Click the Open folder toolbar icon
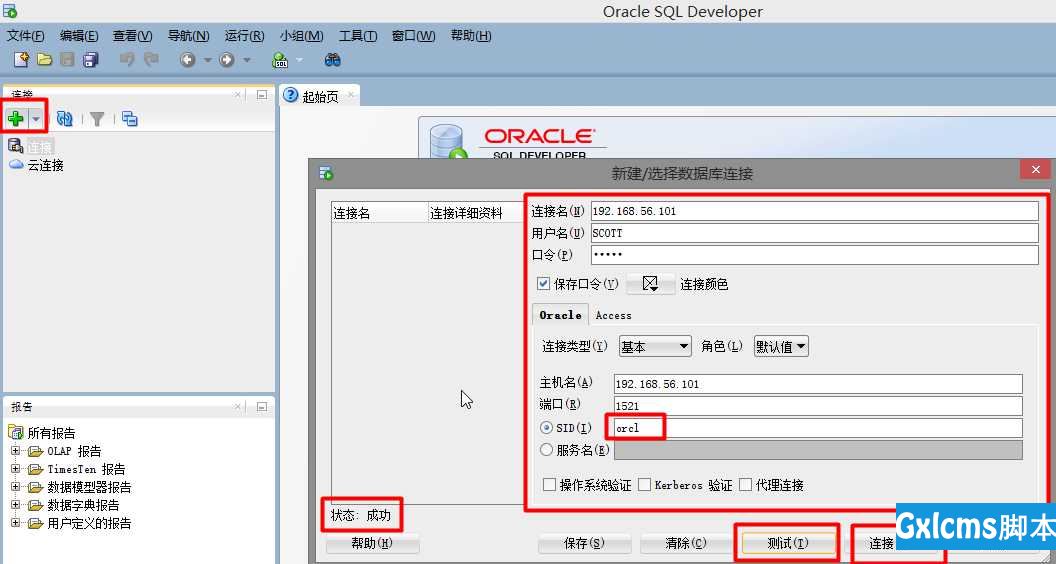The height and width of the screenshot is (564, 1056). (44, 59)
